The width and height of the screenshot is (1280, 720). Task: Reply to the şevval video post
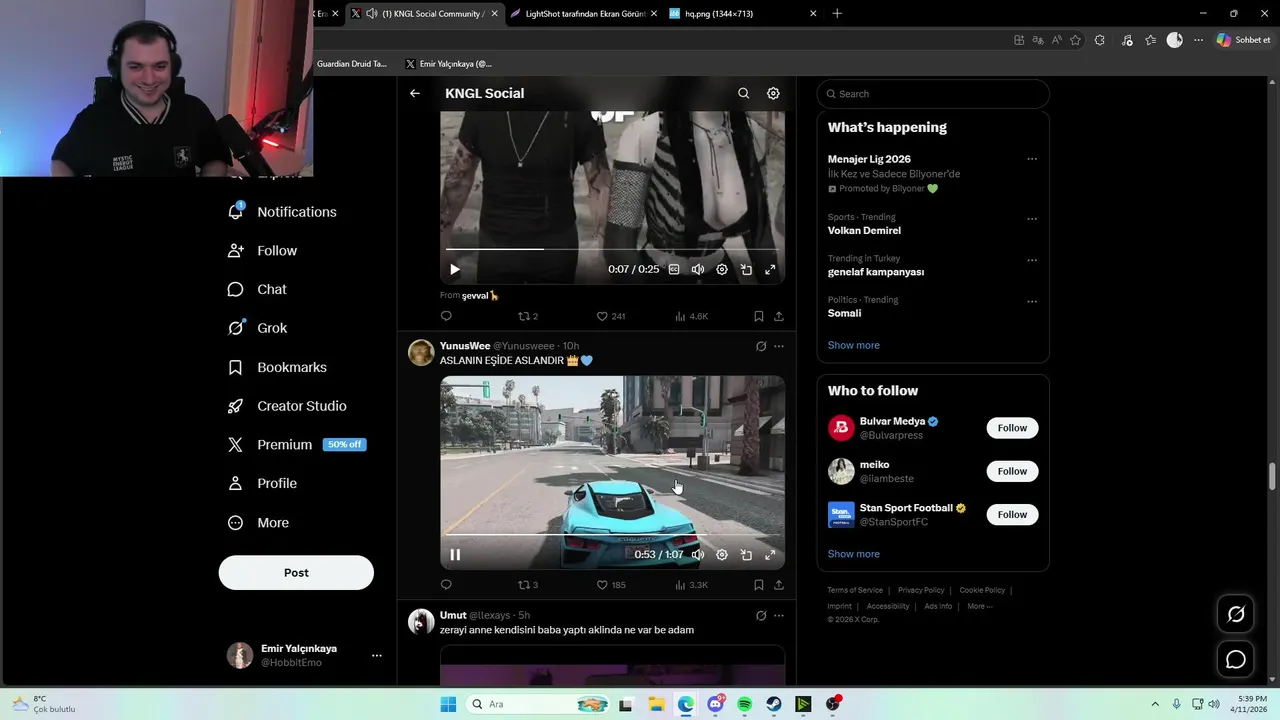446,316
